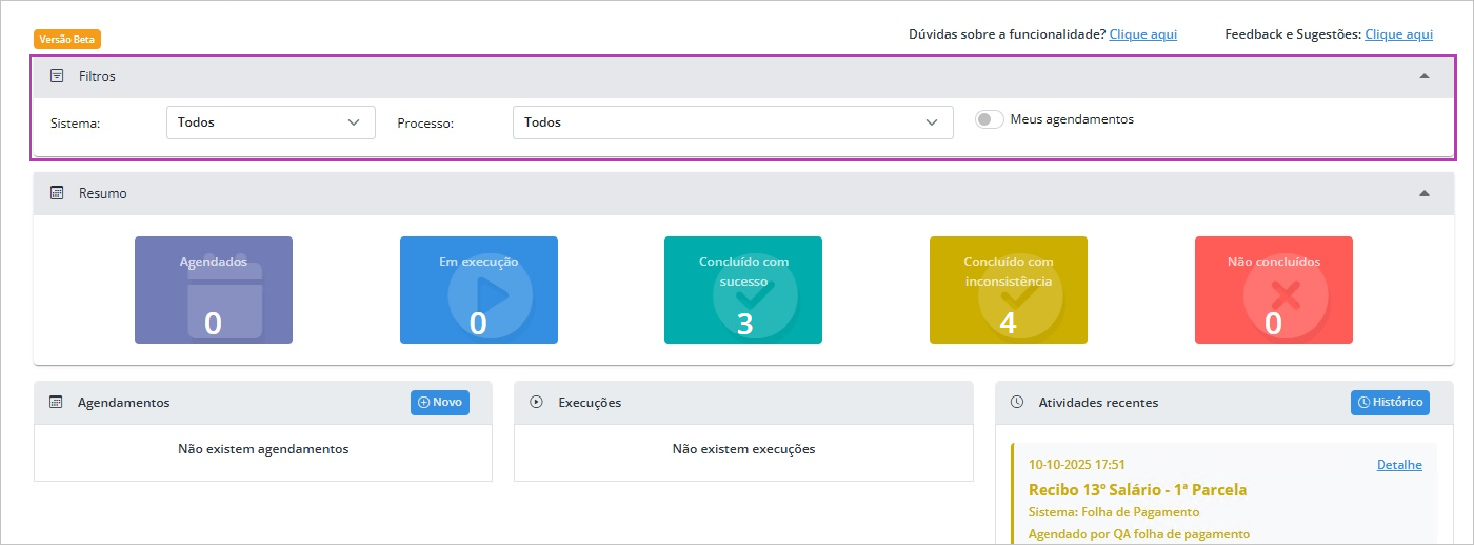Open the Detalhe link of recent activity

click(1399, 465)
